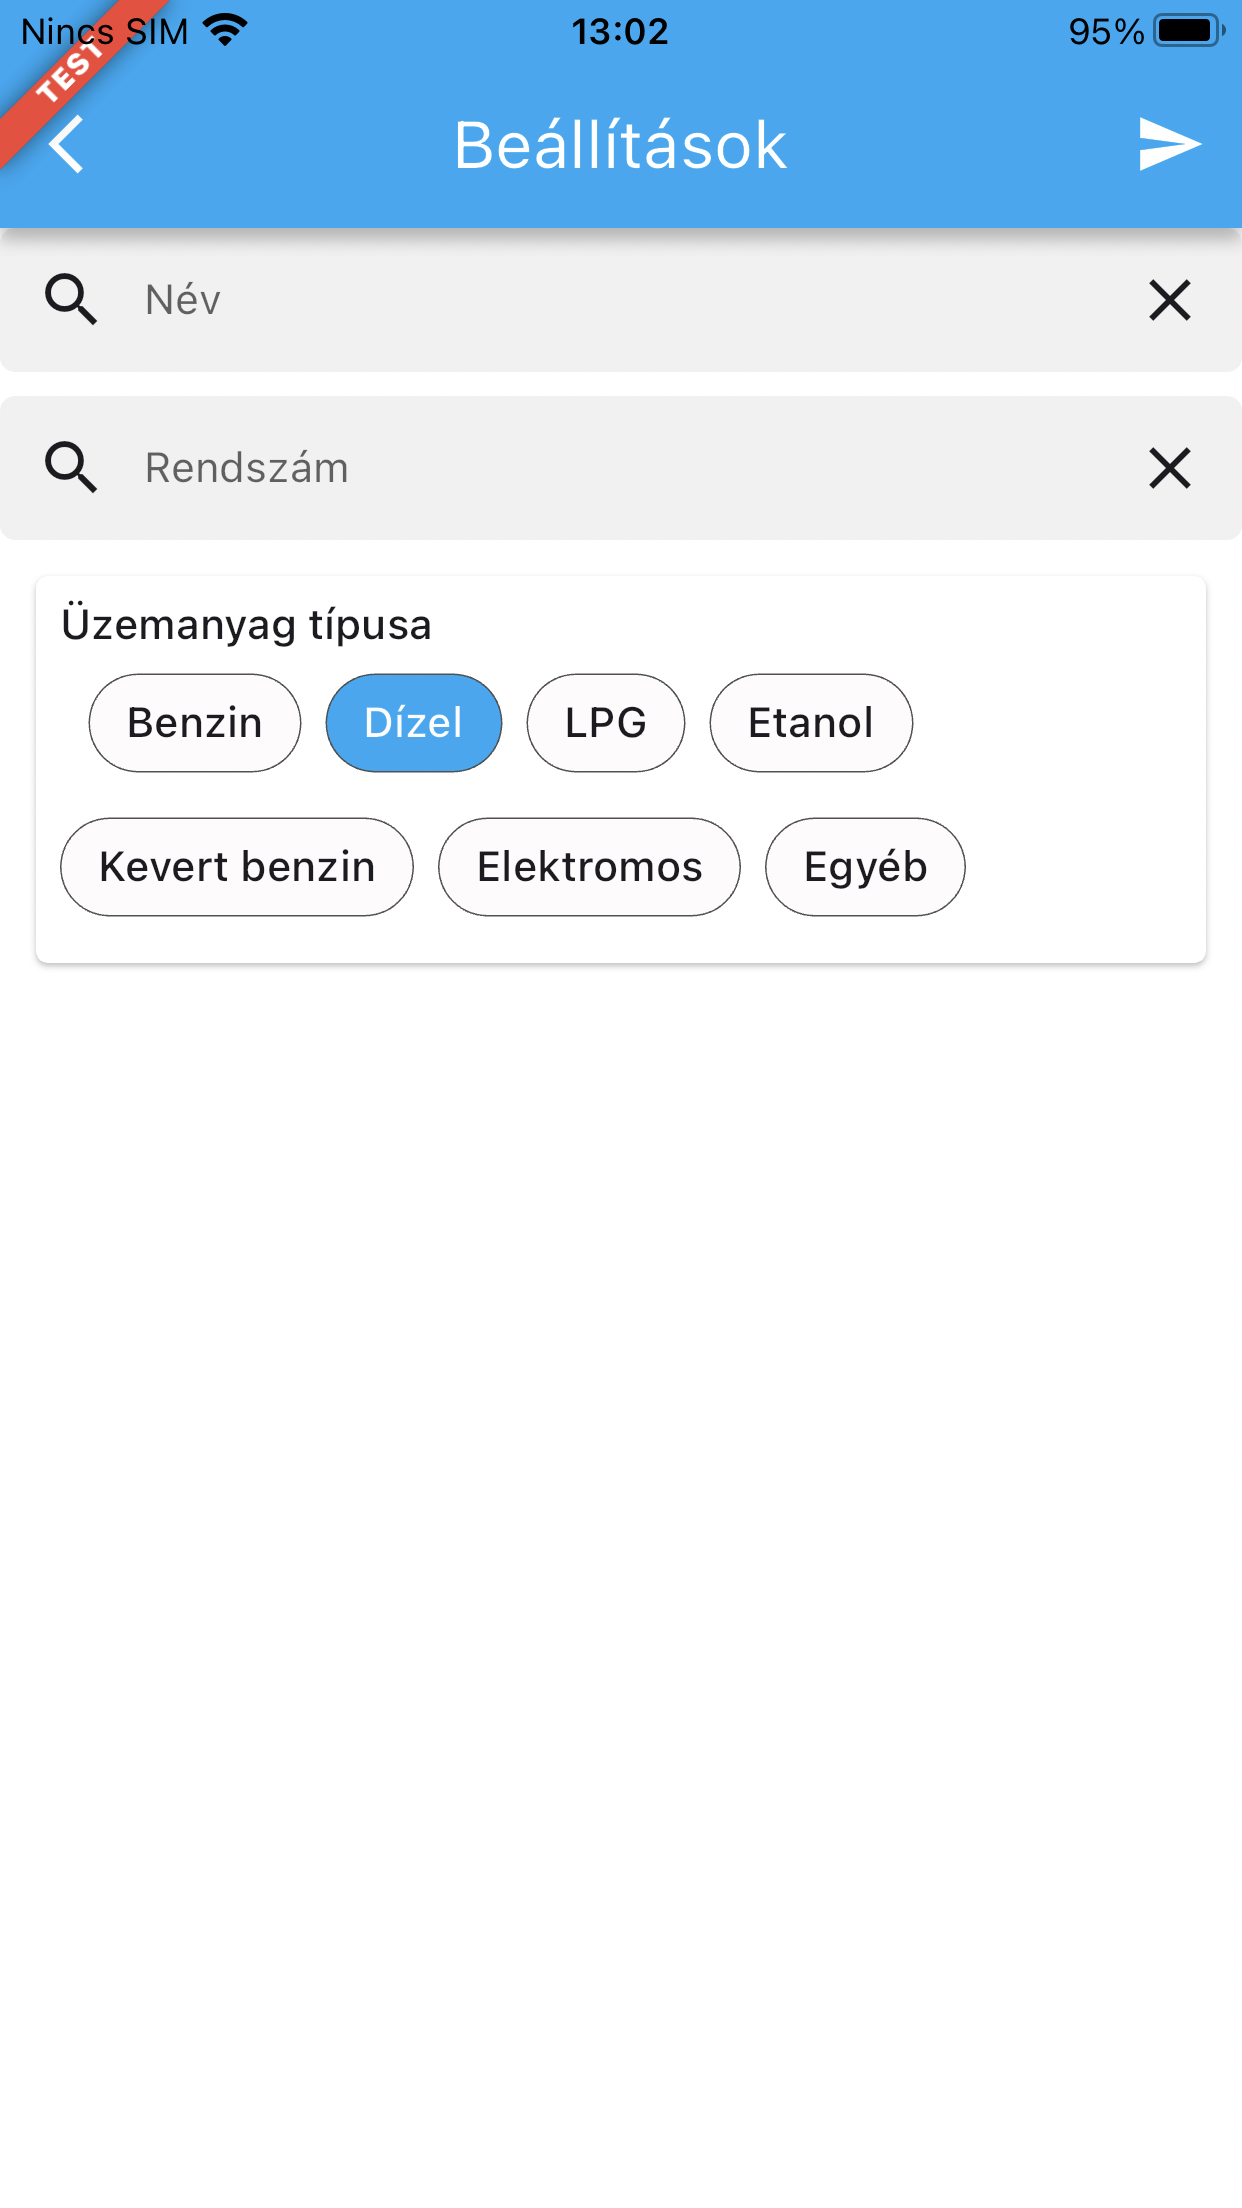Click the Üzemanyag típusa heading

246,625
